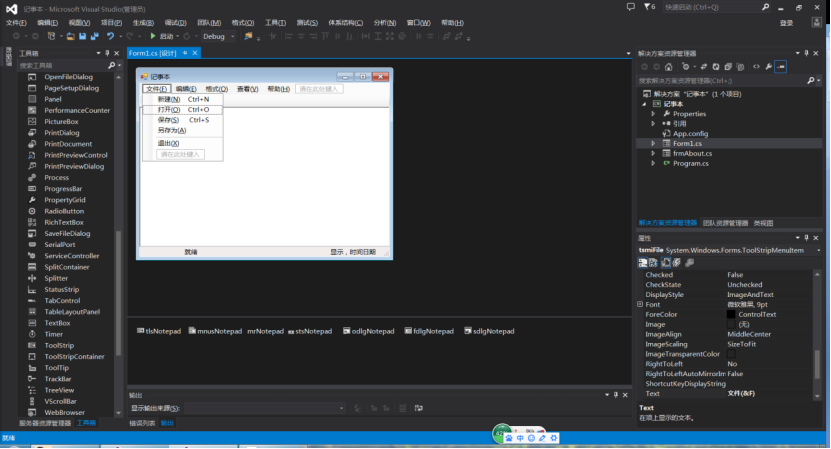Click Sync with Active Document arrows icon
This screenshot has height=449, width=831.
704,67
